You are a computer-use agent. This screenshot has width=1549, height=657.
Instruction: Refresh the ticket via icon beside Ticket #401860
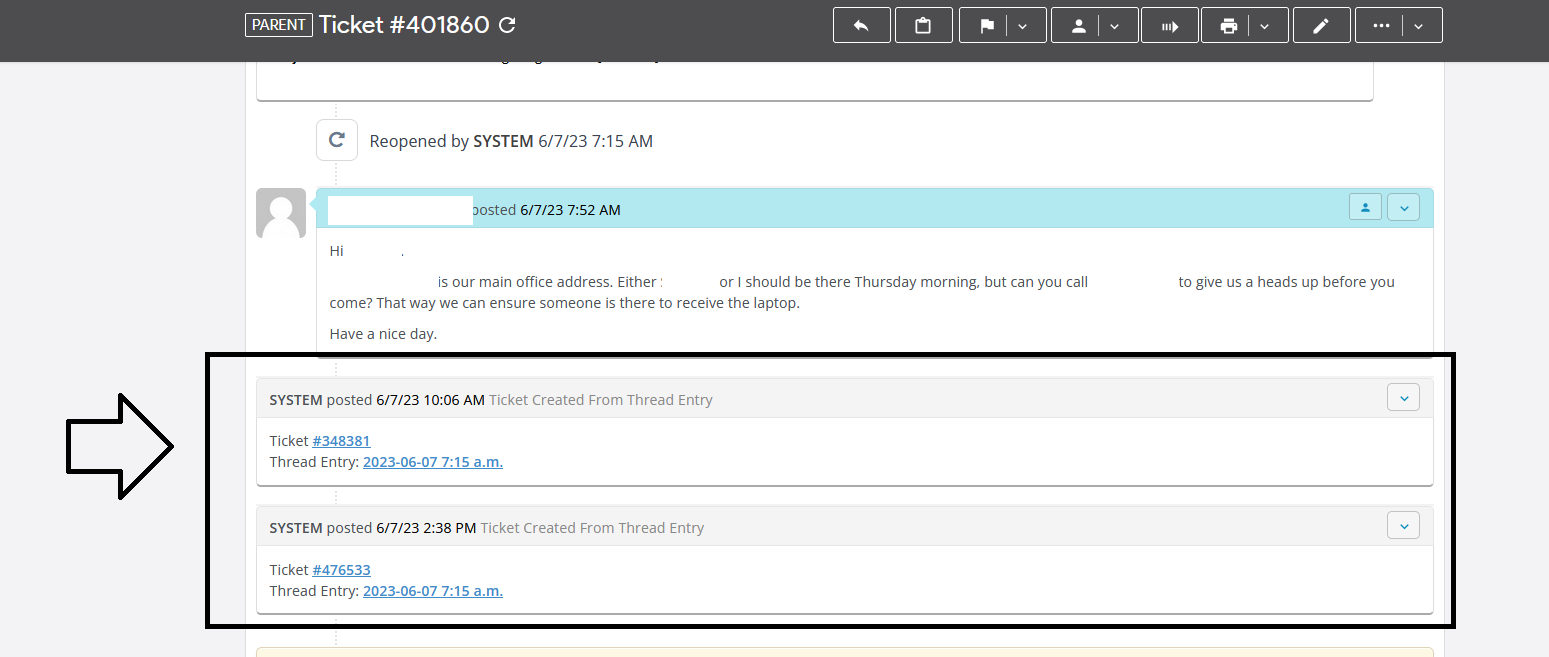[507, 25]
